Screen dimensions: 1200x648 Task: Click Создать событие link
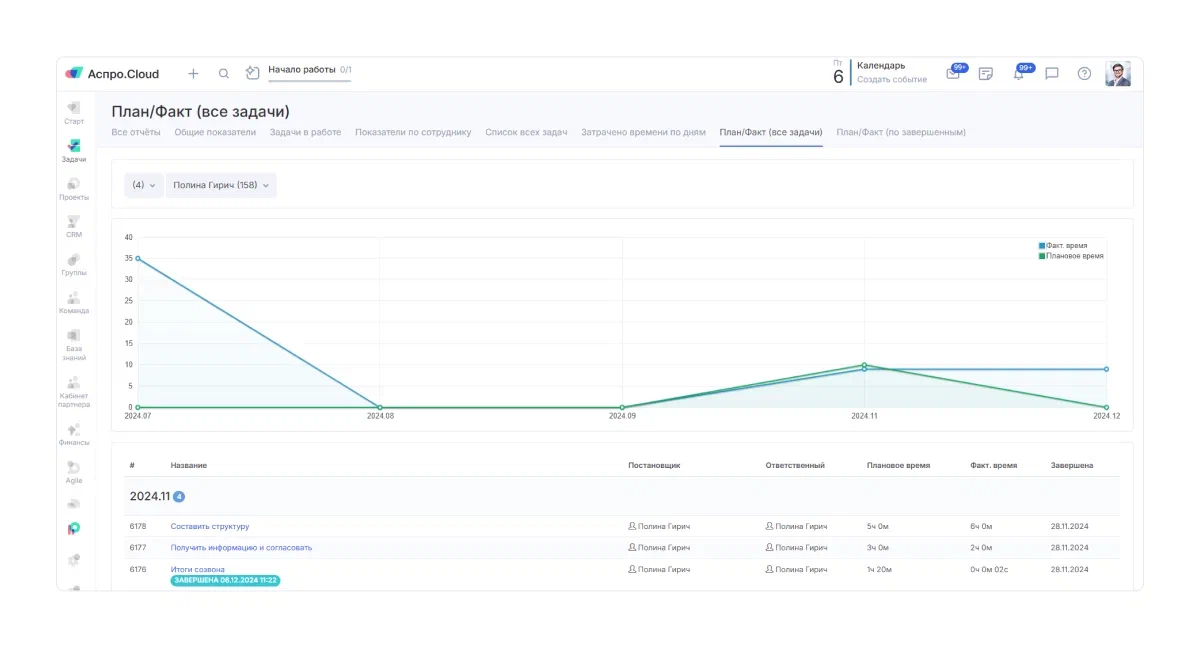pyautogui.click(x=891, y=80)
